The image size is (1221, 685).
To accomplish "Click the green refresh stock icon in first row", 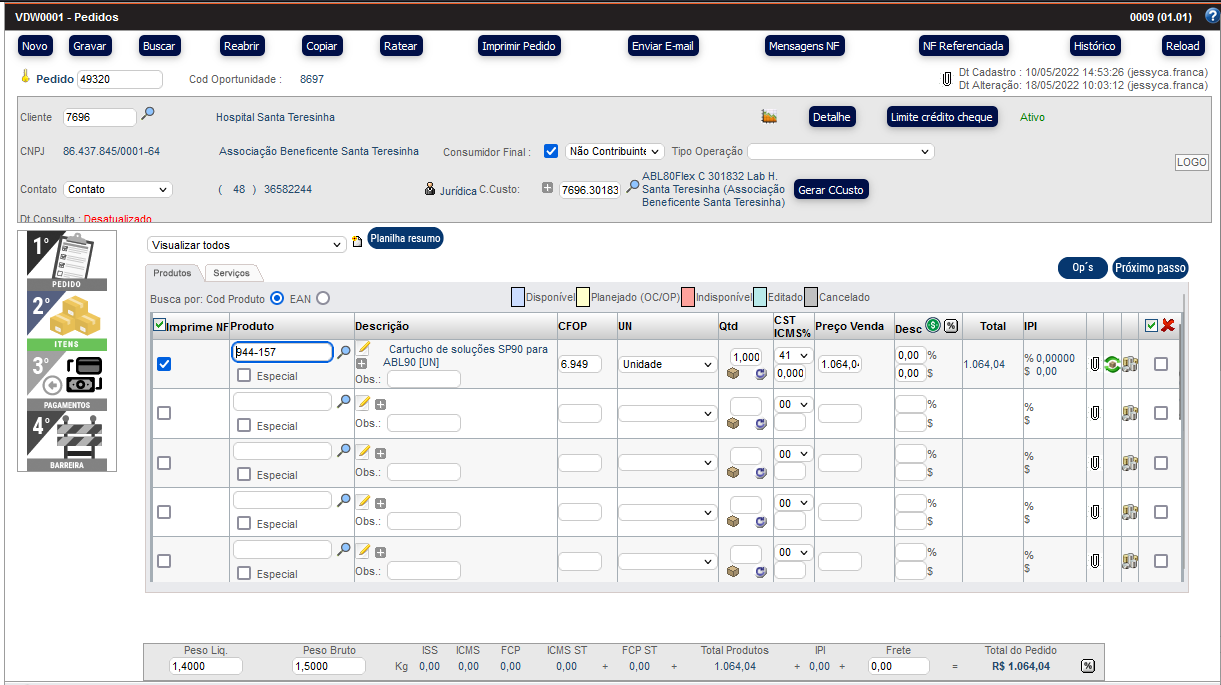I will tap(1112, 365).
